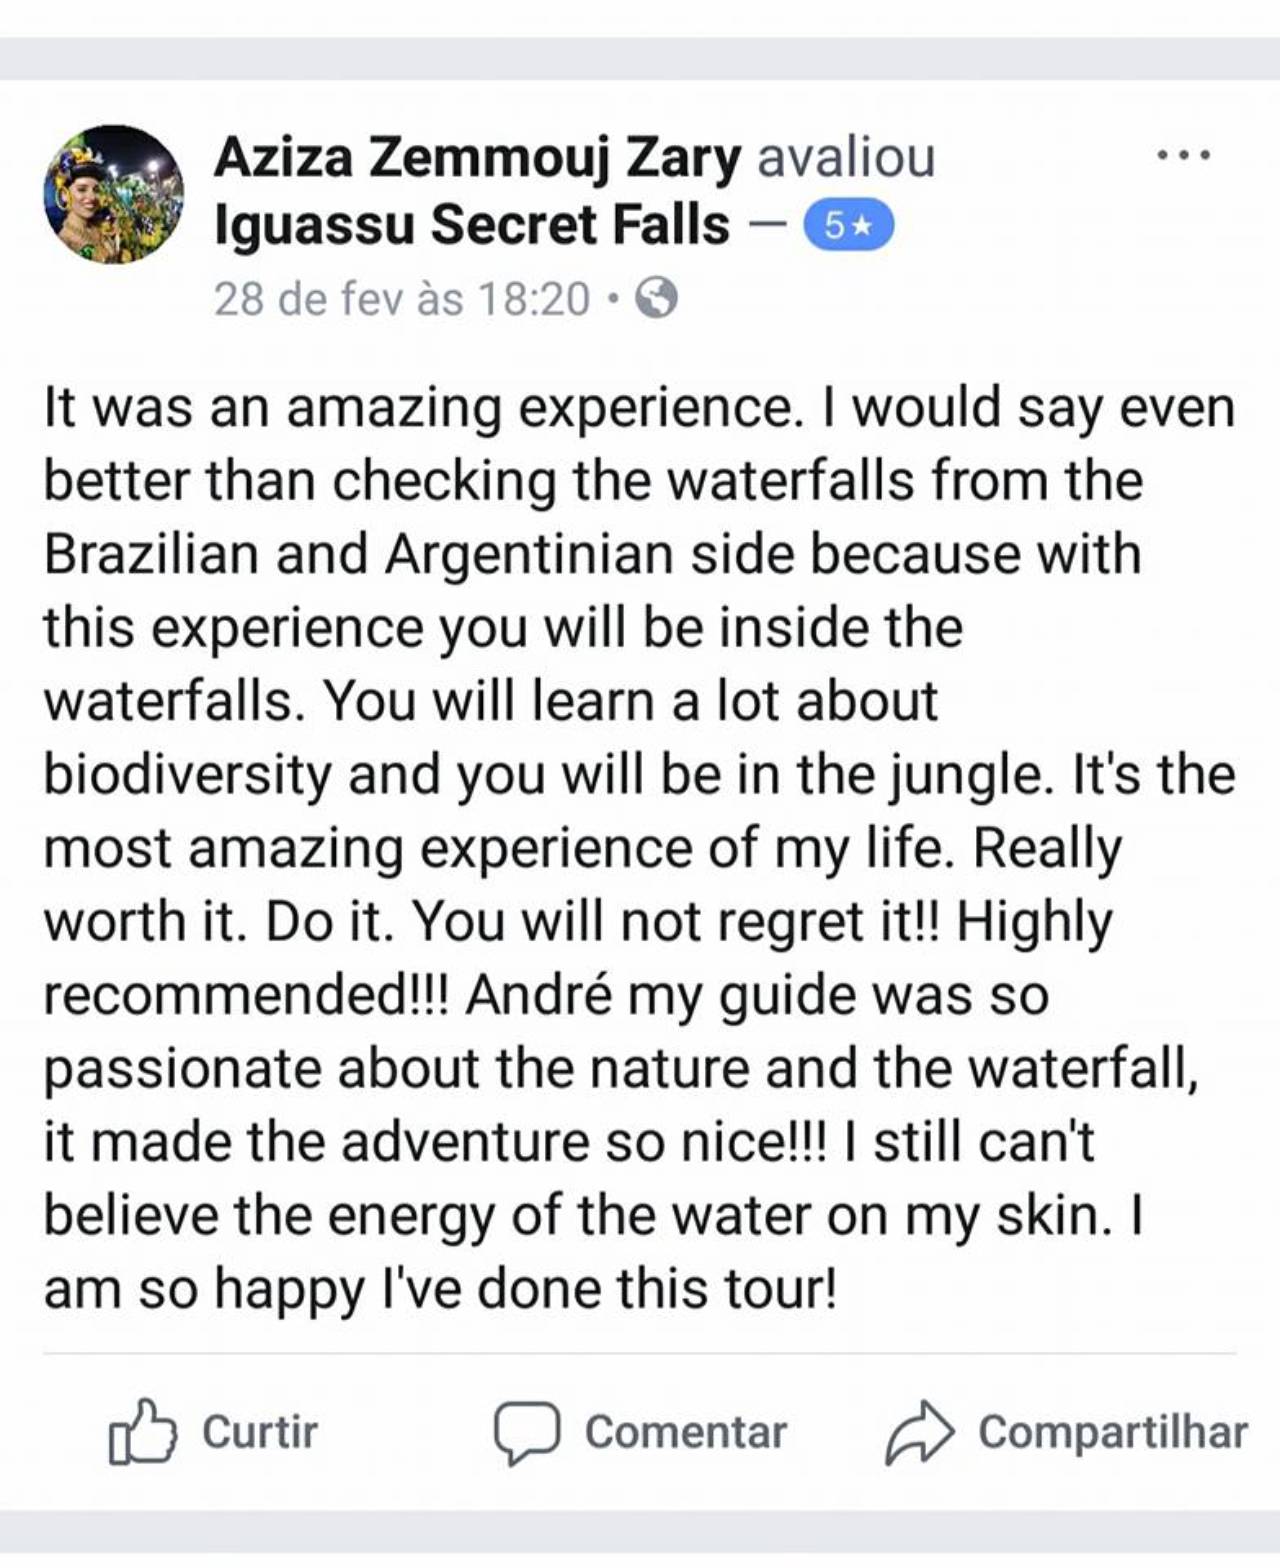The image size is (1280, 1568).
Task: Click the globe public audience icon
Action: click(657, 298)
